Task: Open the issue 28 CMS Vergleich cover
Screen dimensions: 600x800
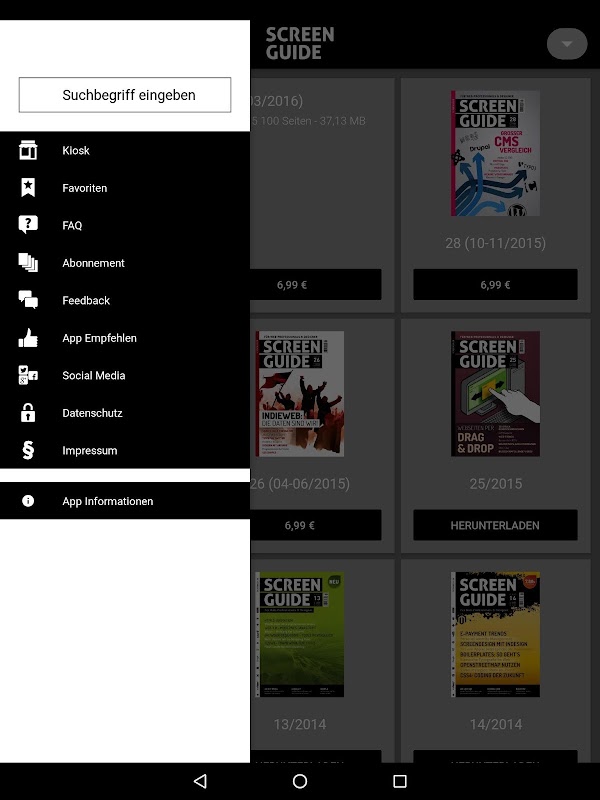Action: pos(495,153)
